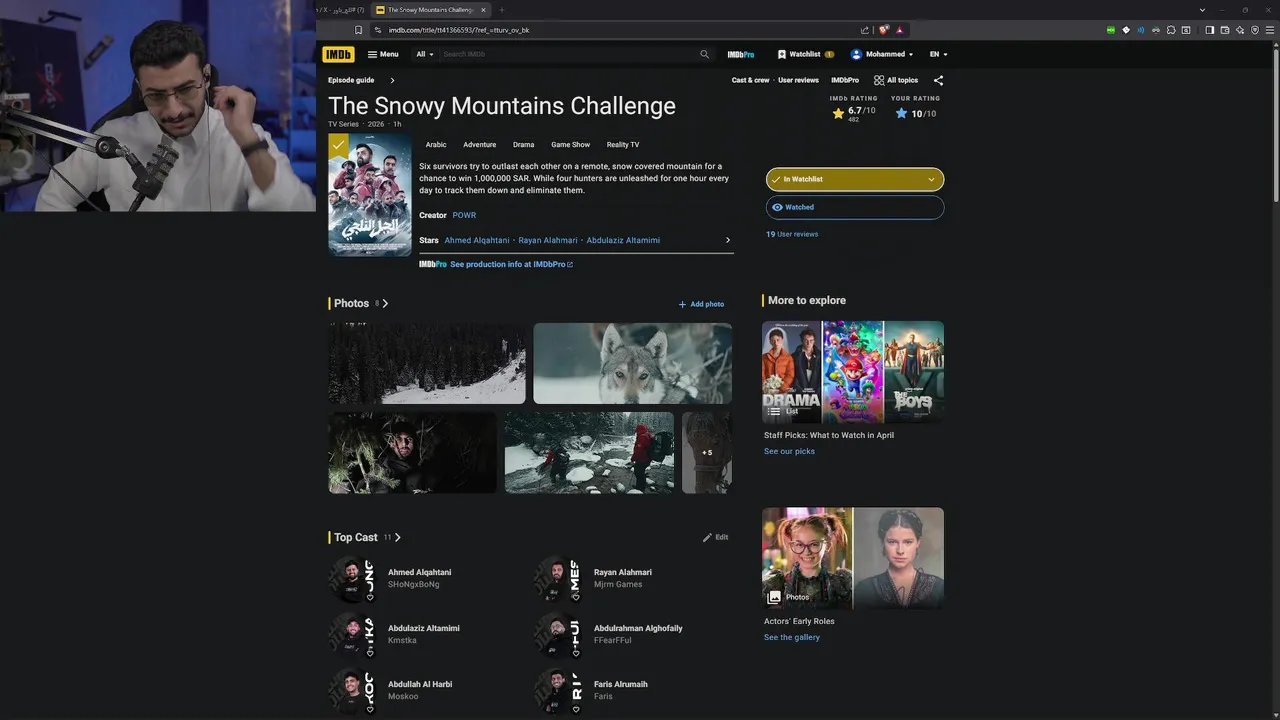The image size is (1280, 720).
Task: Favorite Abdulrahman Alghofaily with heart icon
Action: (576, 653)
